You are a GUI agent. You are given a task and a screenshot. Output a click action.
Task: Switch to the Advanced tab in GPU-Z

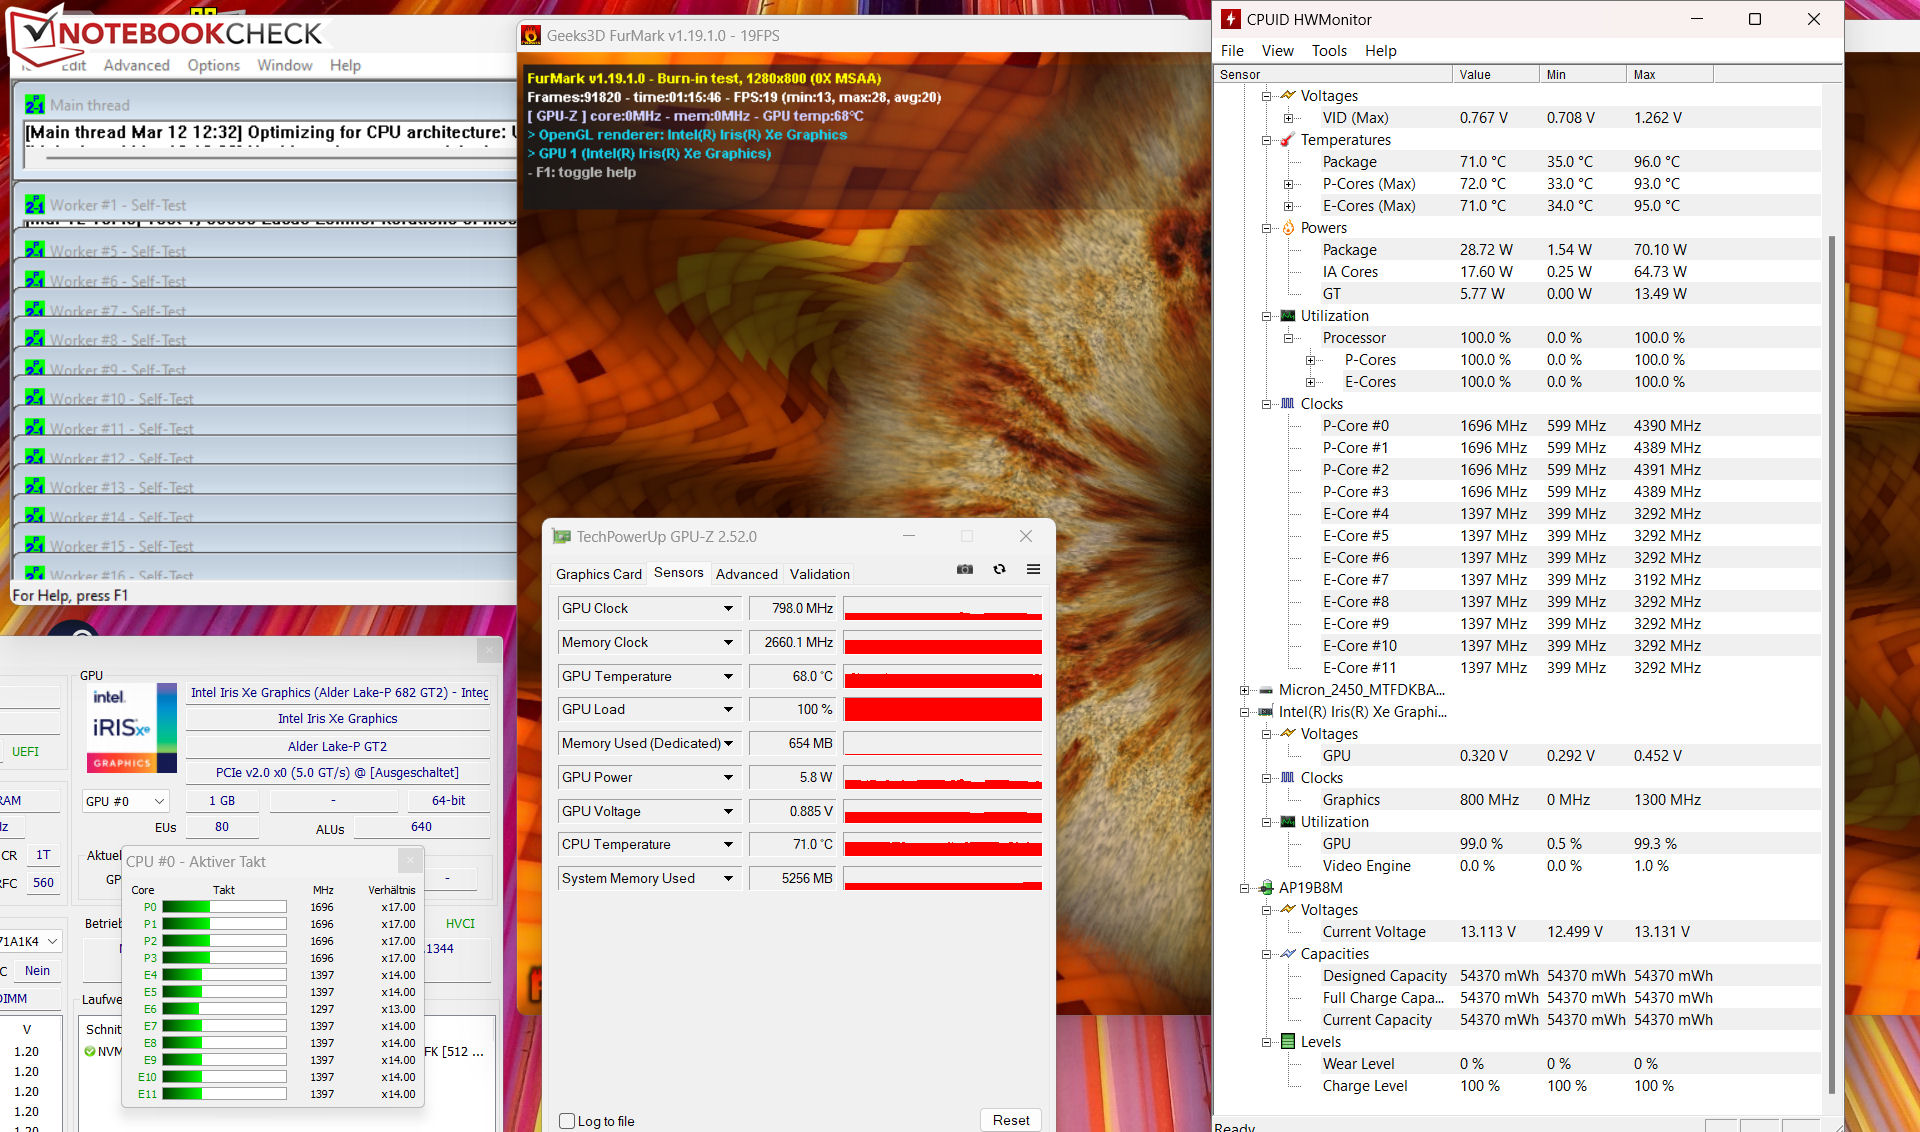746,574
